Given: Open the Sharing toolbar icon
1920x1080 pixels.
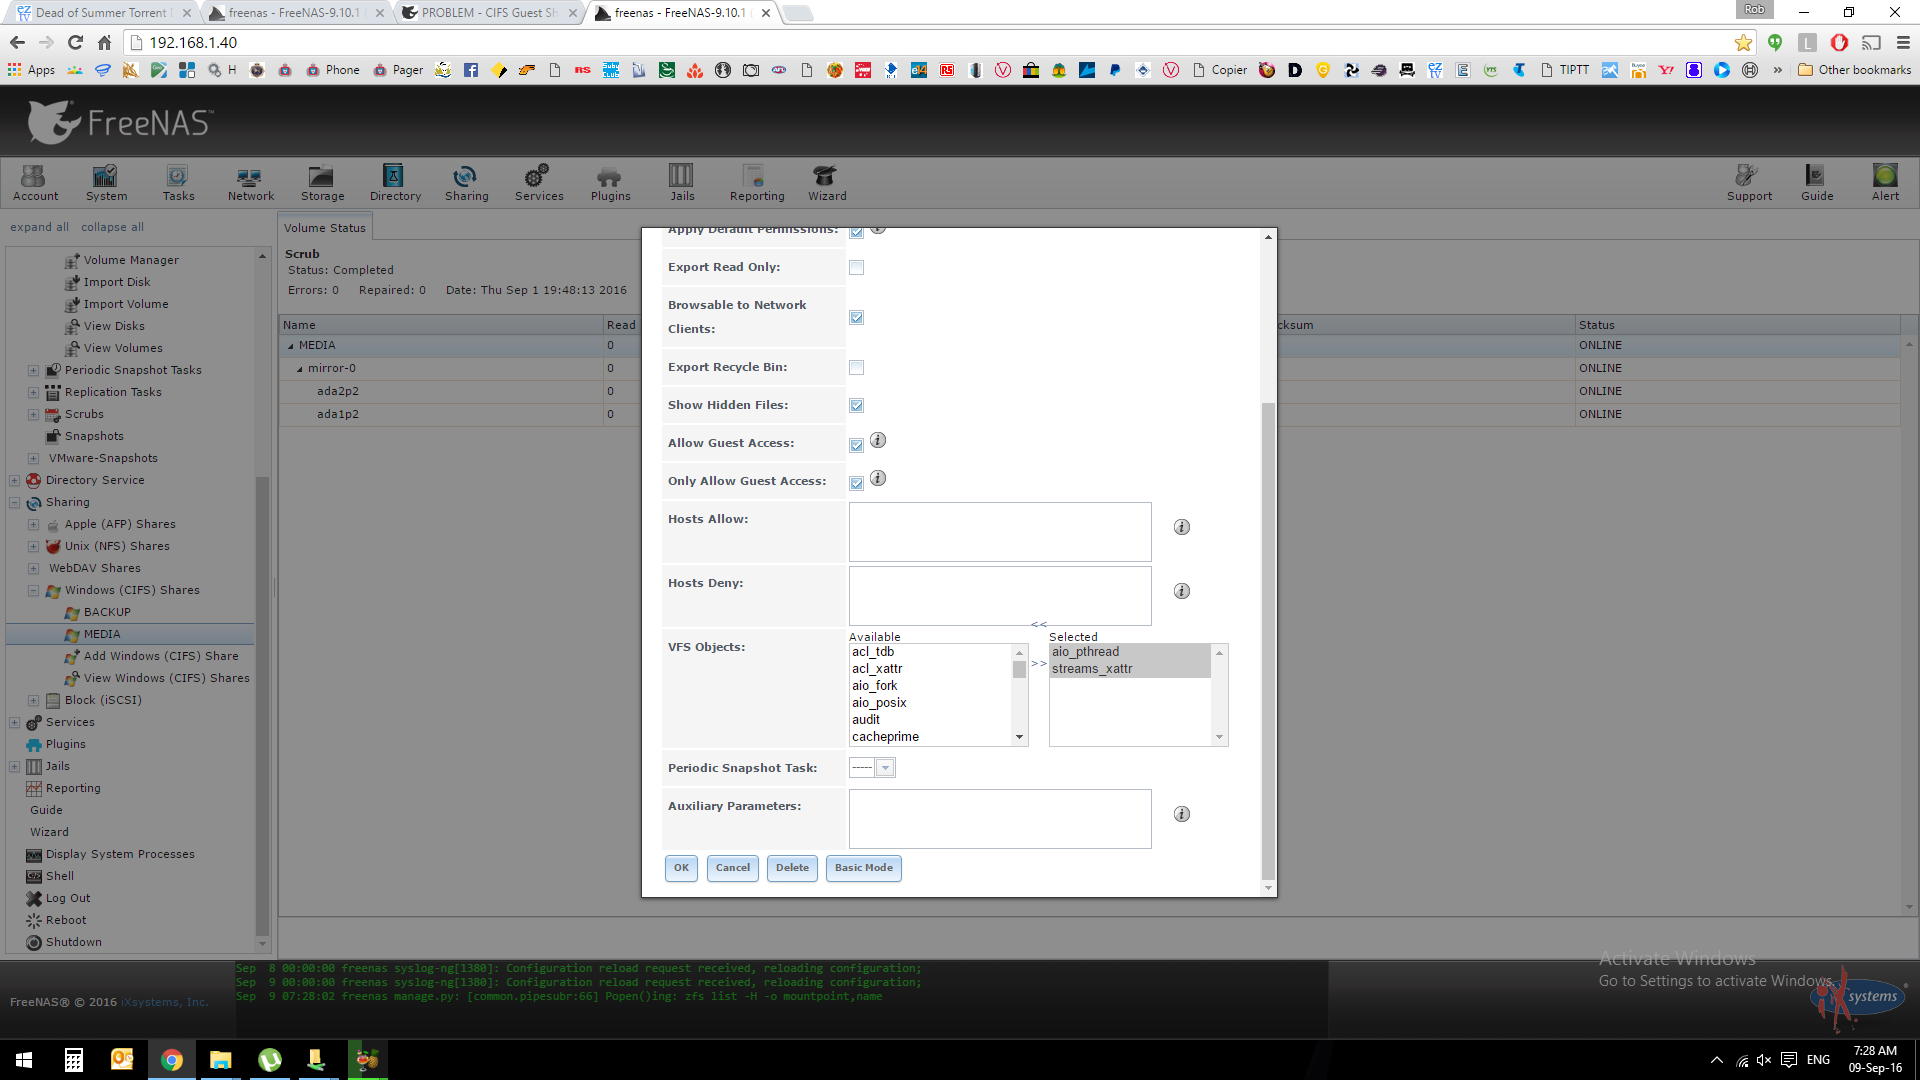Looking at the screenshot, I should [x=466, y=183].
